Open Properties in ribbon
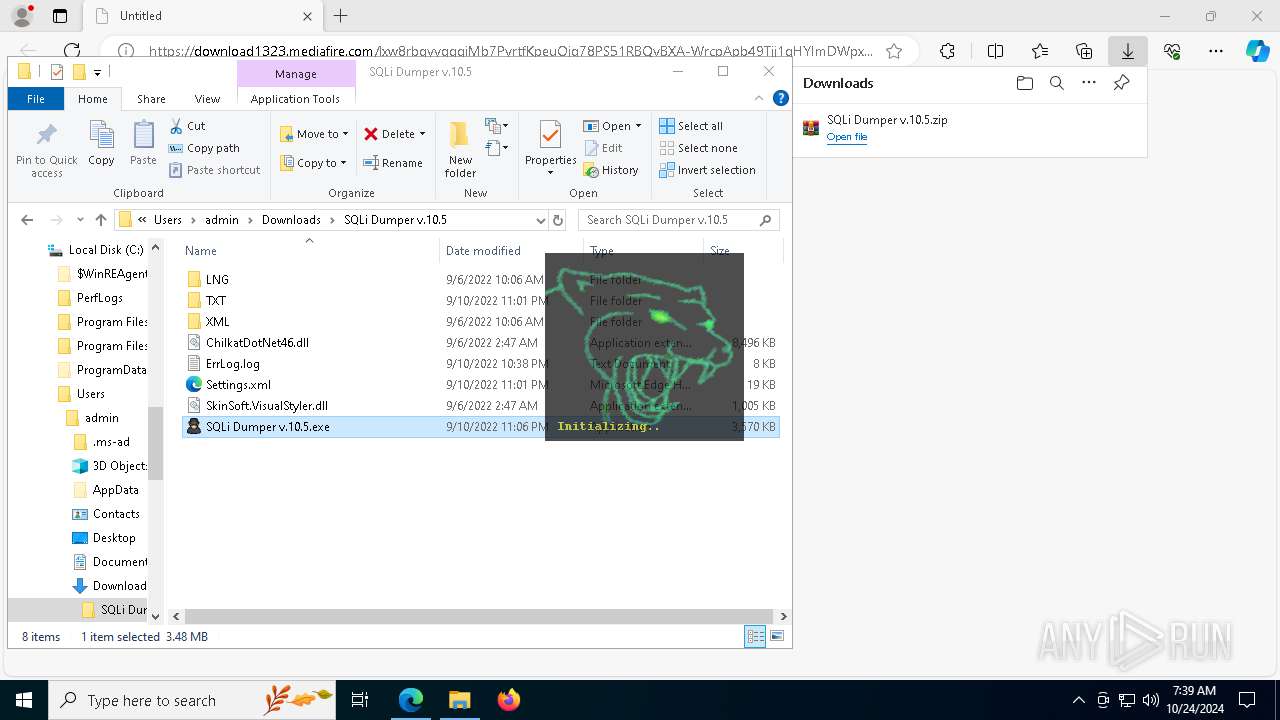This screenshot has width=1280, height=720. (x=551, y=148)
